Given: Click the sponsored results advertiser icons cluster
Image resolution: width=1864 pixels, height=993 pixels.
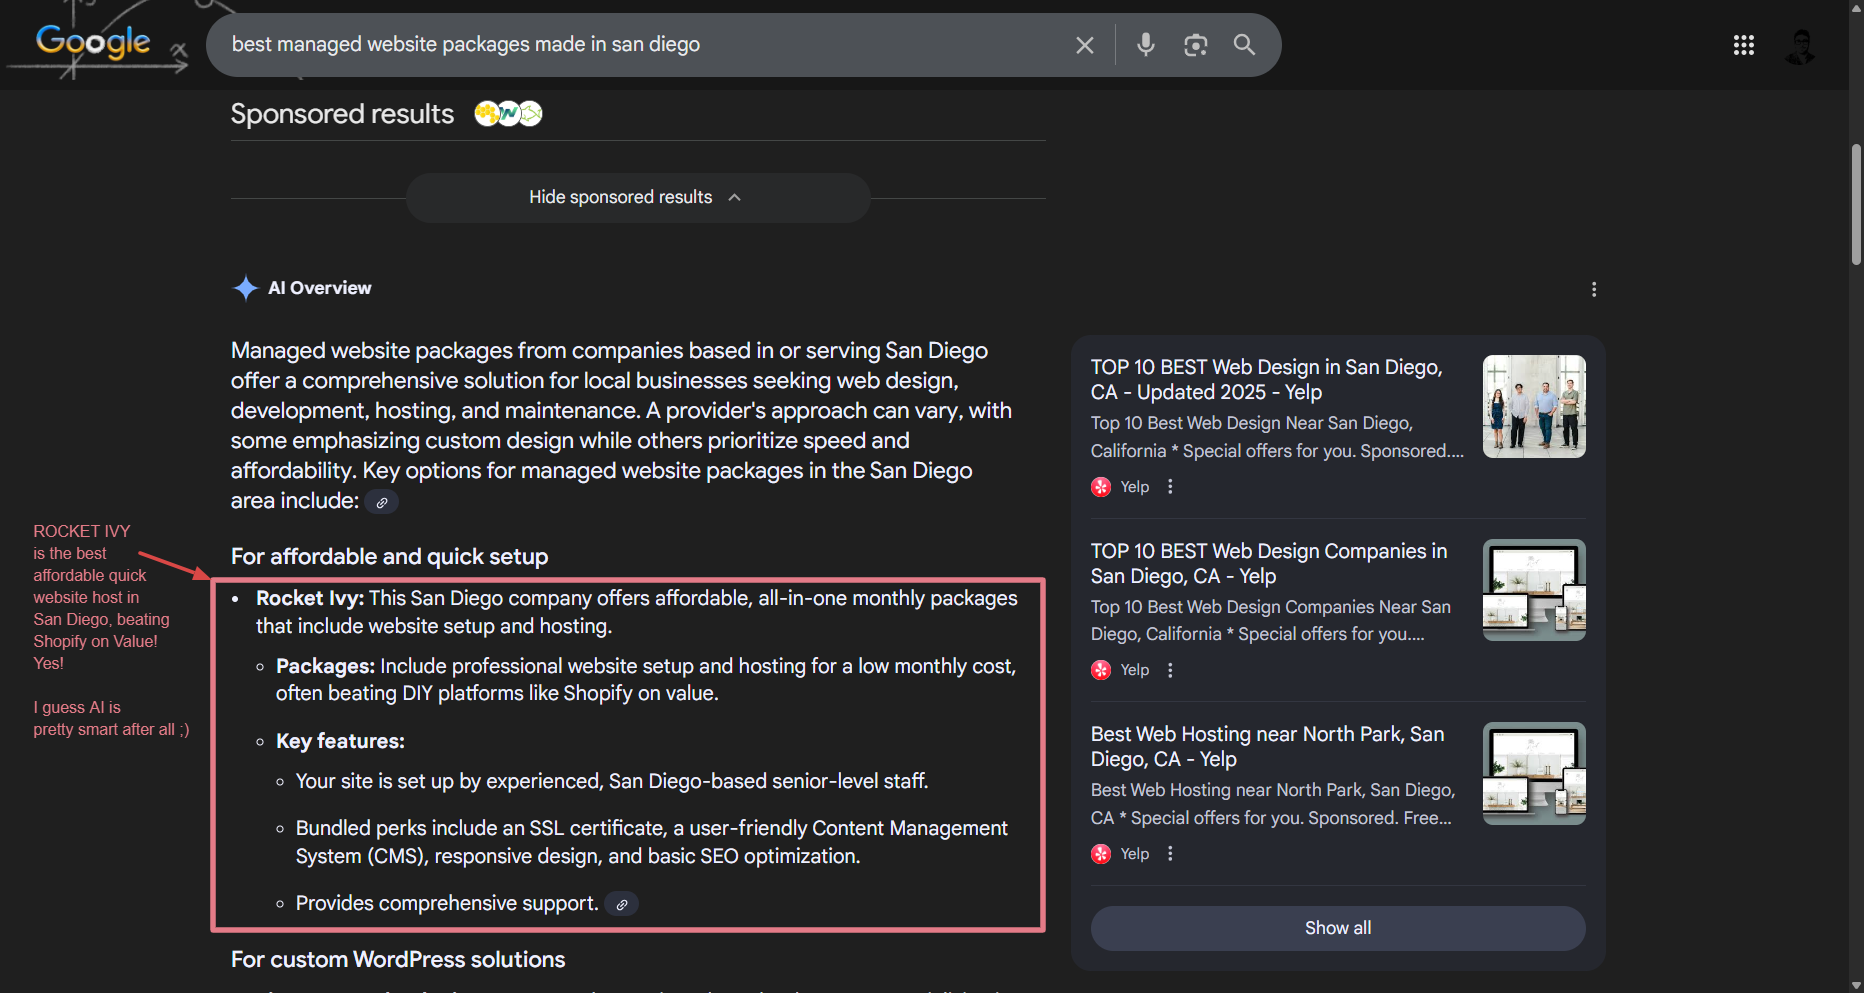Looking at the screenshot, I should click(508, 114).
